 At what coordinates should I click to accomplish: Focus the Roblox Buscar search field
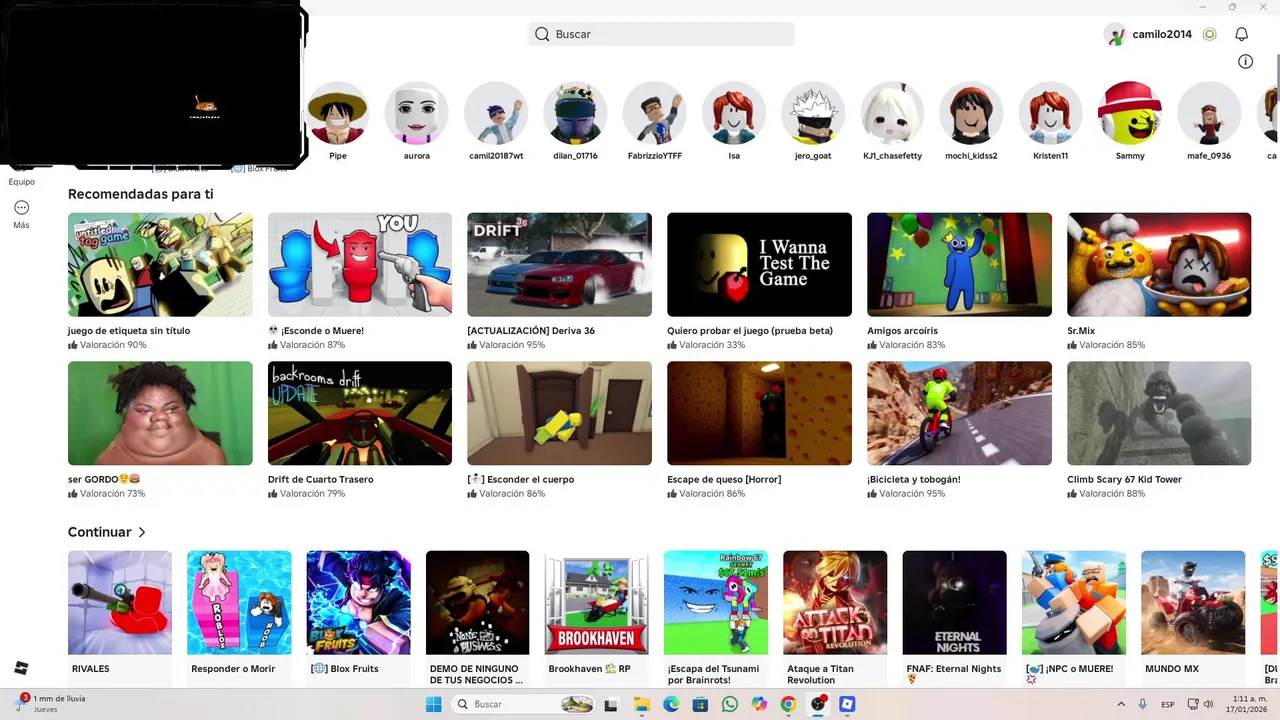(661, 34)
